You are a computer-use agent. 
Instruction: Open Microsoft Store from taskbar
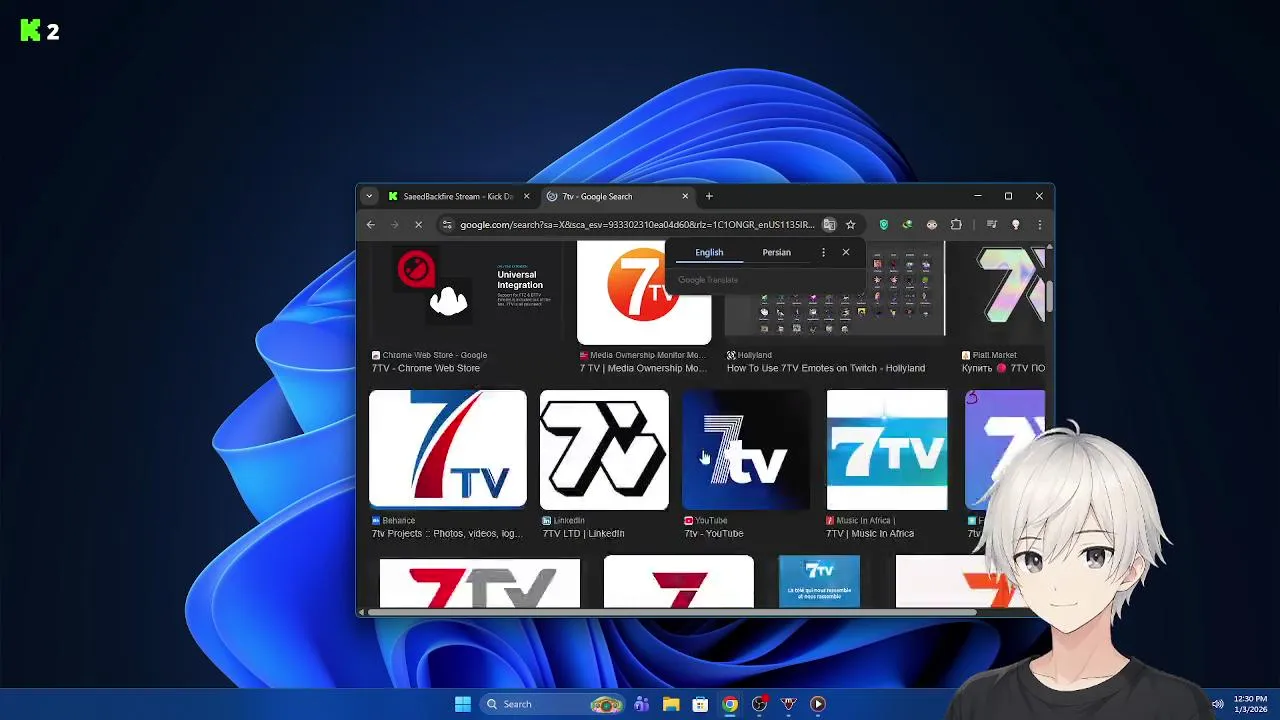coord(700,704)
